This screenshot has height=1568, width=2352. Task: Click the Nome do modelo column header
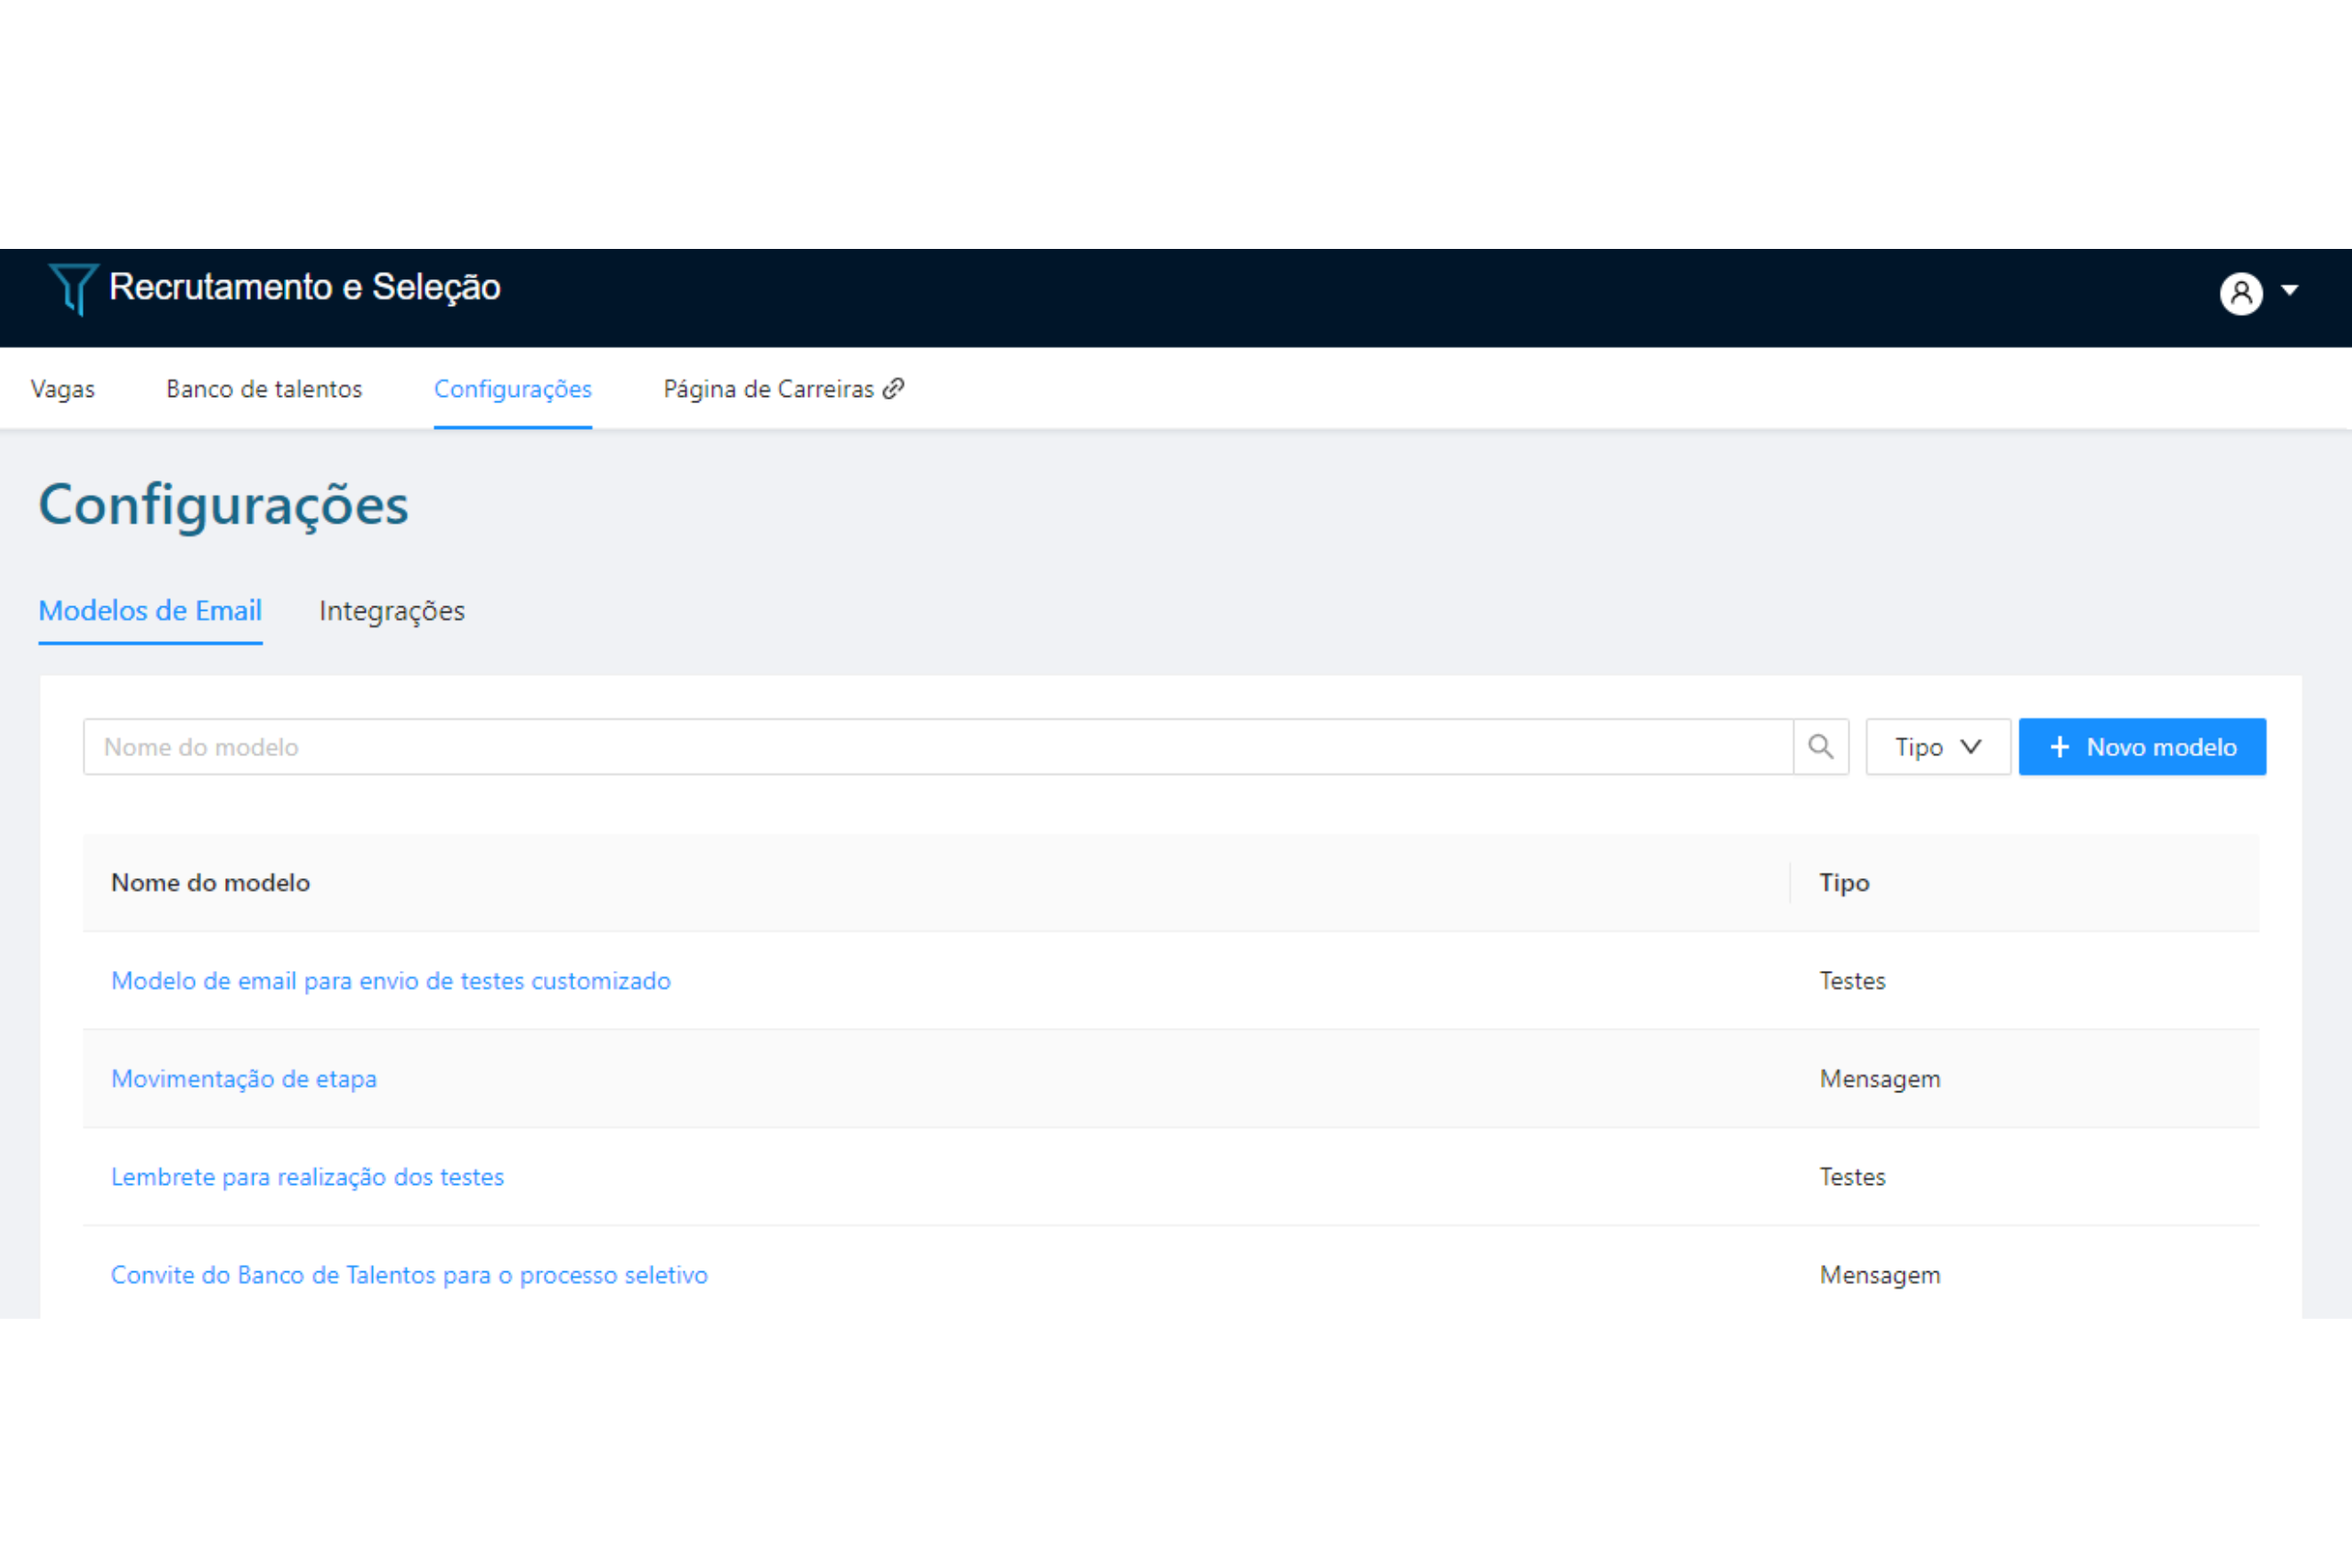pos(210,883)
